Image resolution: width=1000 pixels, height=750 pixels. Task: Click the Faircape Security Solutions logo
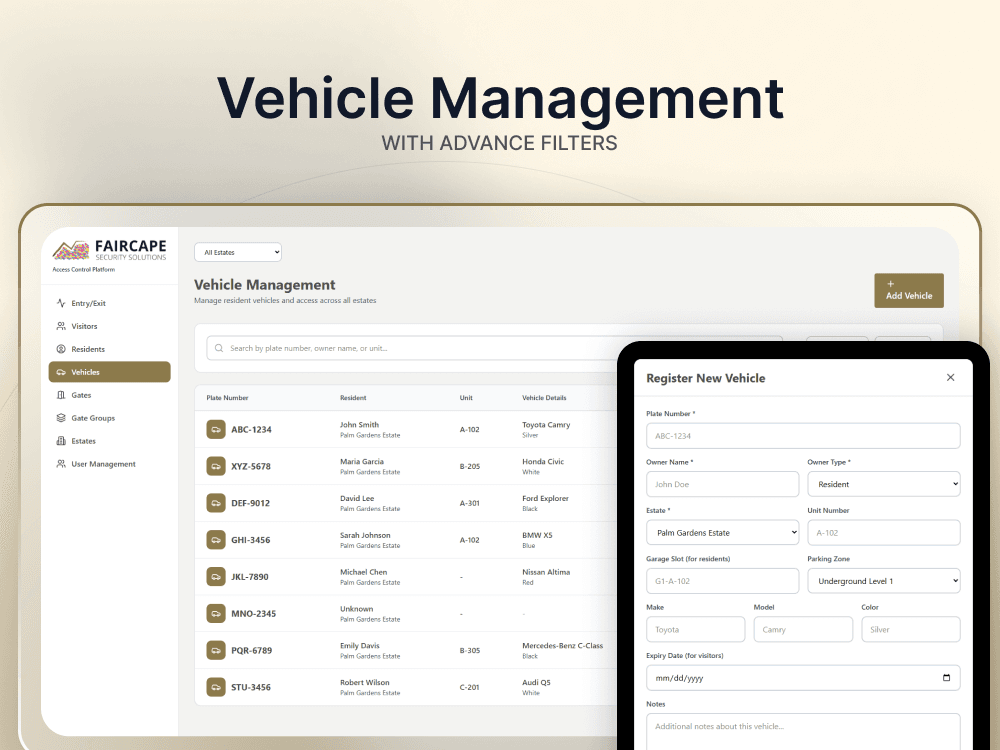(109, 251)
